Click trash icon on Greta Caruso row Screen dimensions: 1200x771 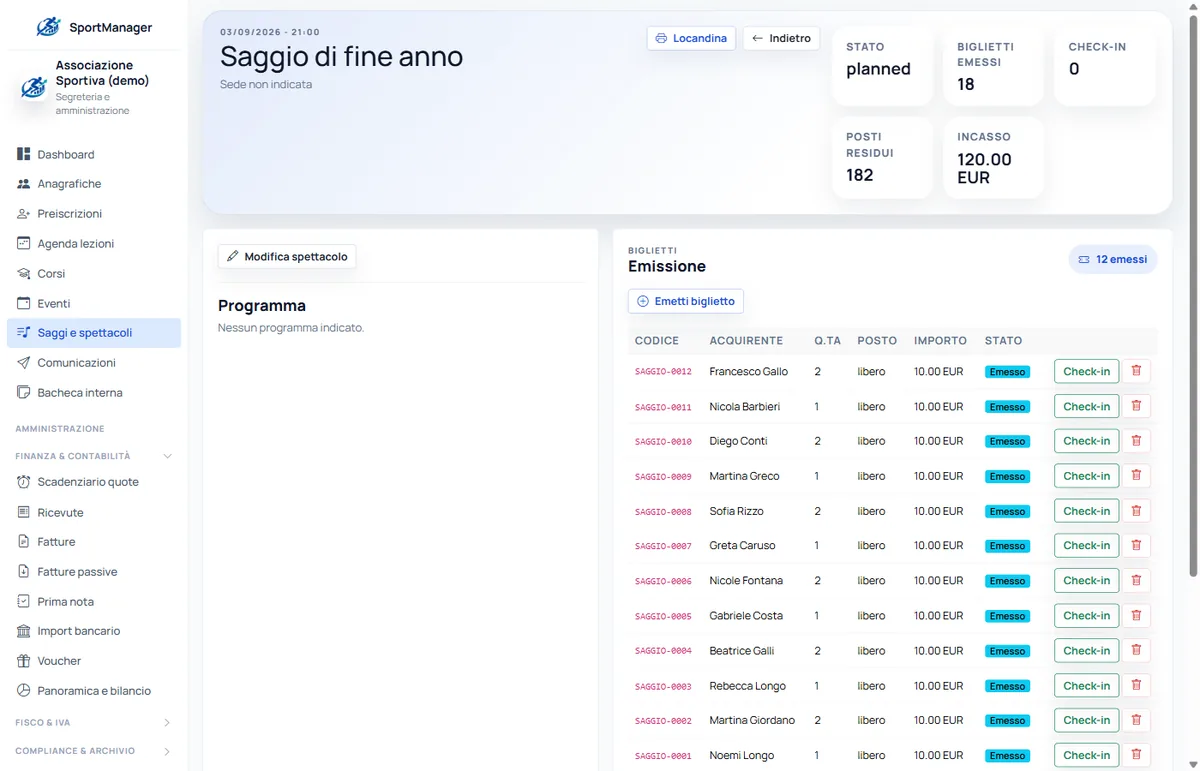coord(1136,545)
